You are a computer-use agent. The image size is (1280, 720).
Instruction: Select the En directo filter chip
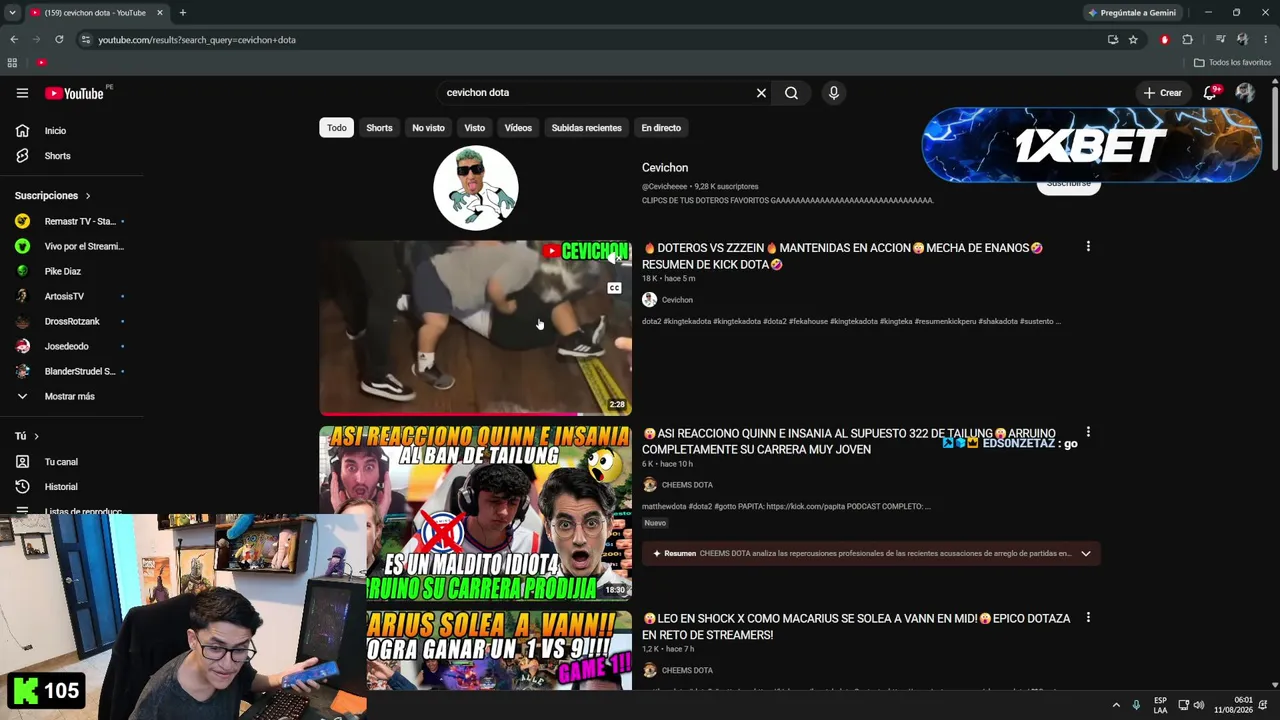coord(661,128)
